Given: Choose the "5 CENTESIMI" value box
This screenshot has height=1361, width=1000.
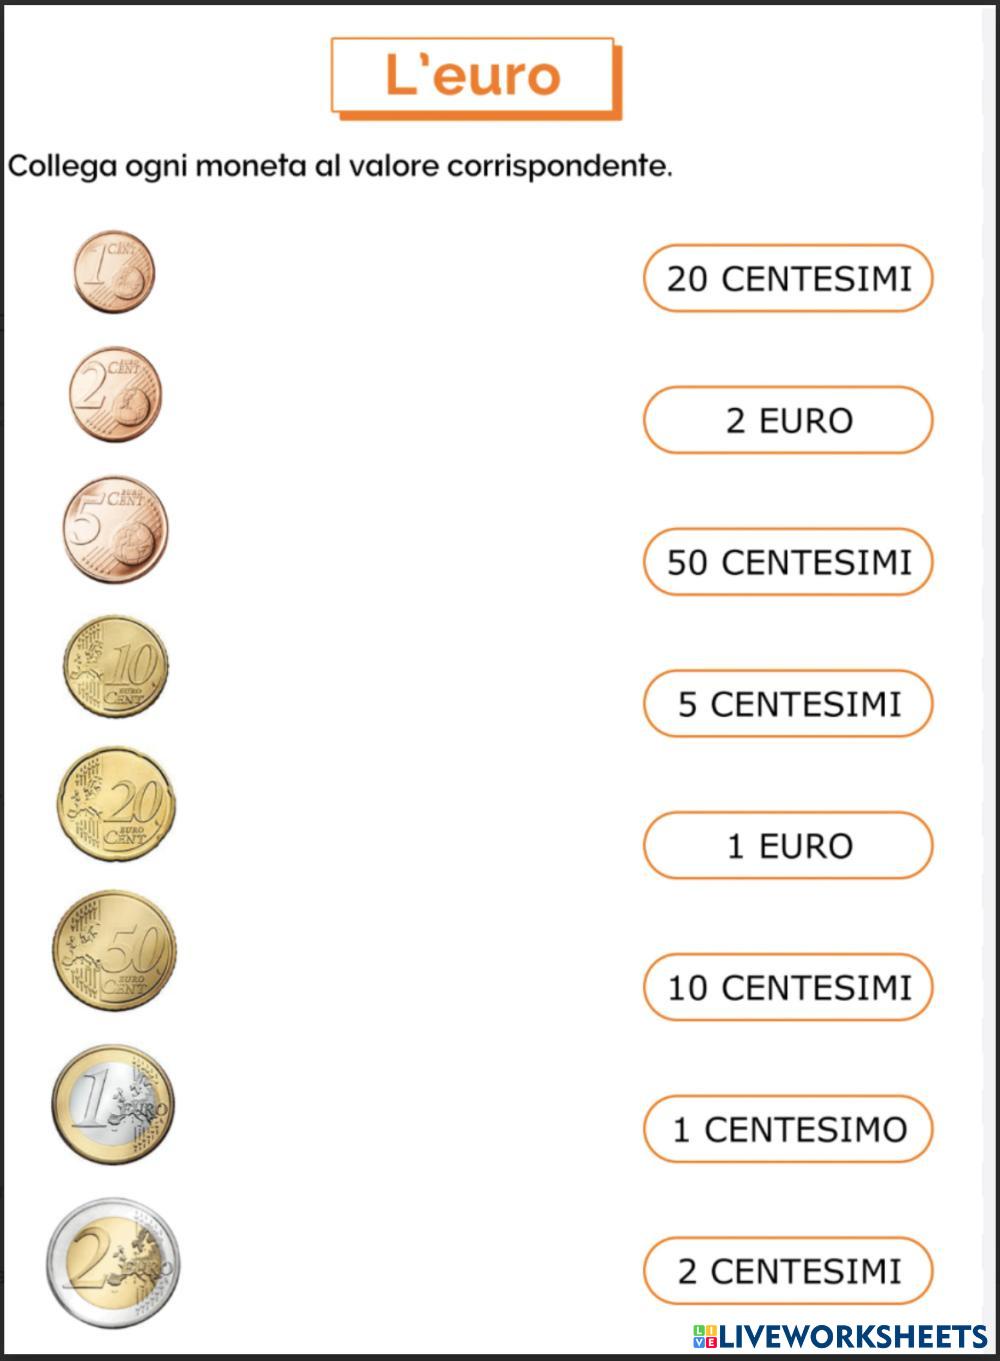Looking at the screenshot, I should [x=788, y=704].
